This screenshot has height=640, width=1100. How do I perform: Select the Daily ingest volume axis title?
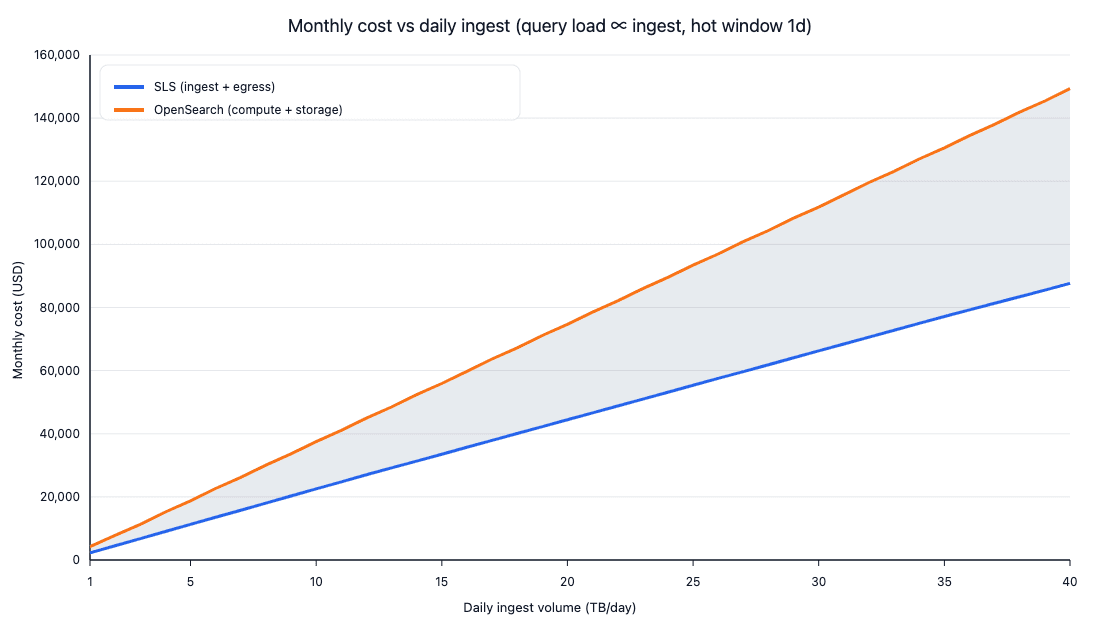(549, 607)
